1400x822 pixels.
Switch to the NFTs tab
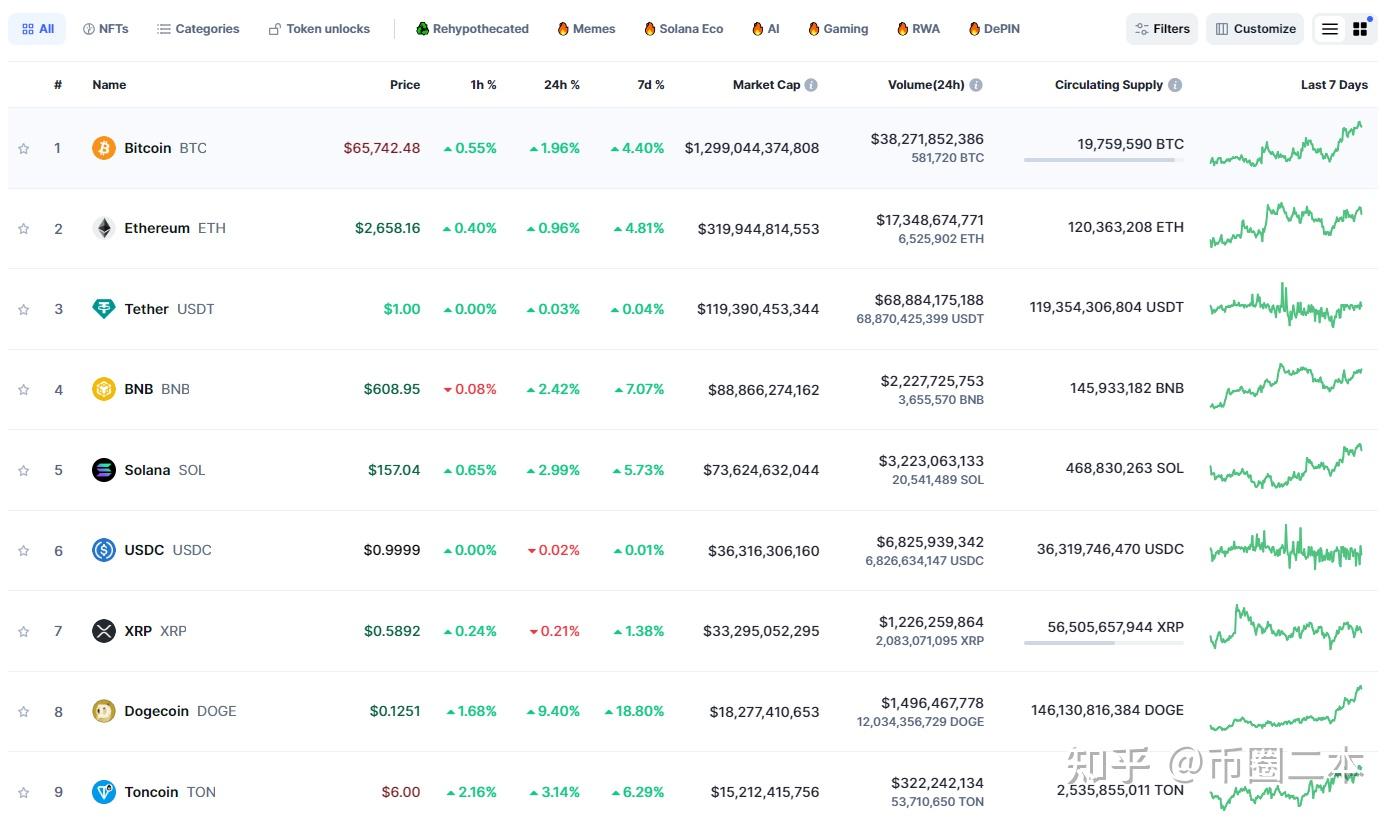point(105,29)
